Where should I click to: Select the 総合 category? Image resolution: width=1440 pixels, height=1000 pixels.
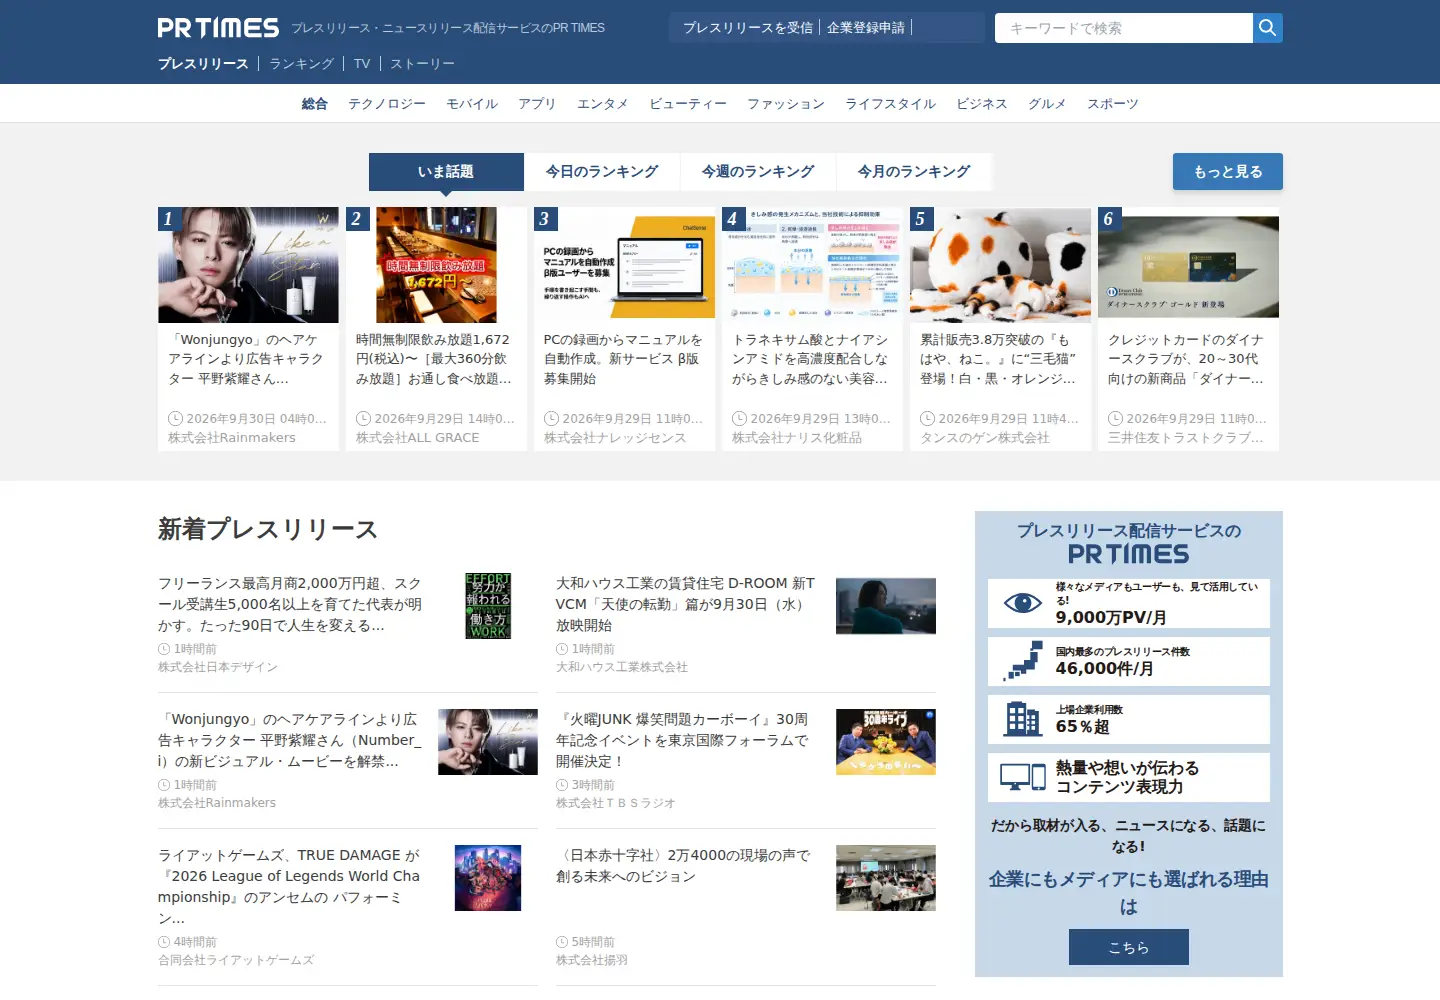315,104
